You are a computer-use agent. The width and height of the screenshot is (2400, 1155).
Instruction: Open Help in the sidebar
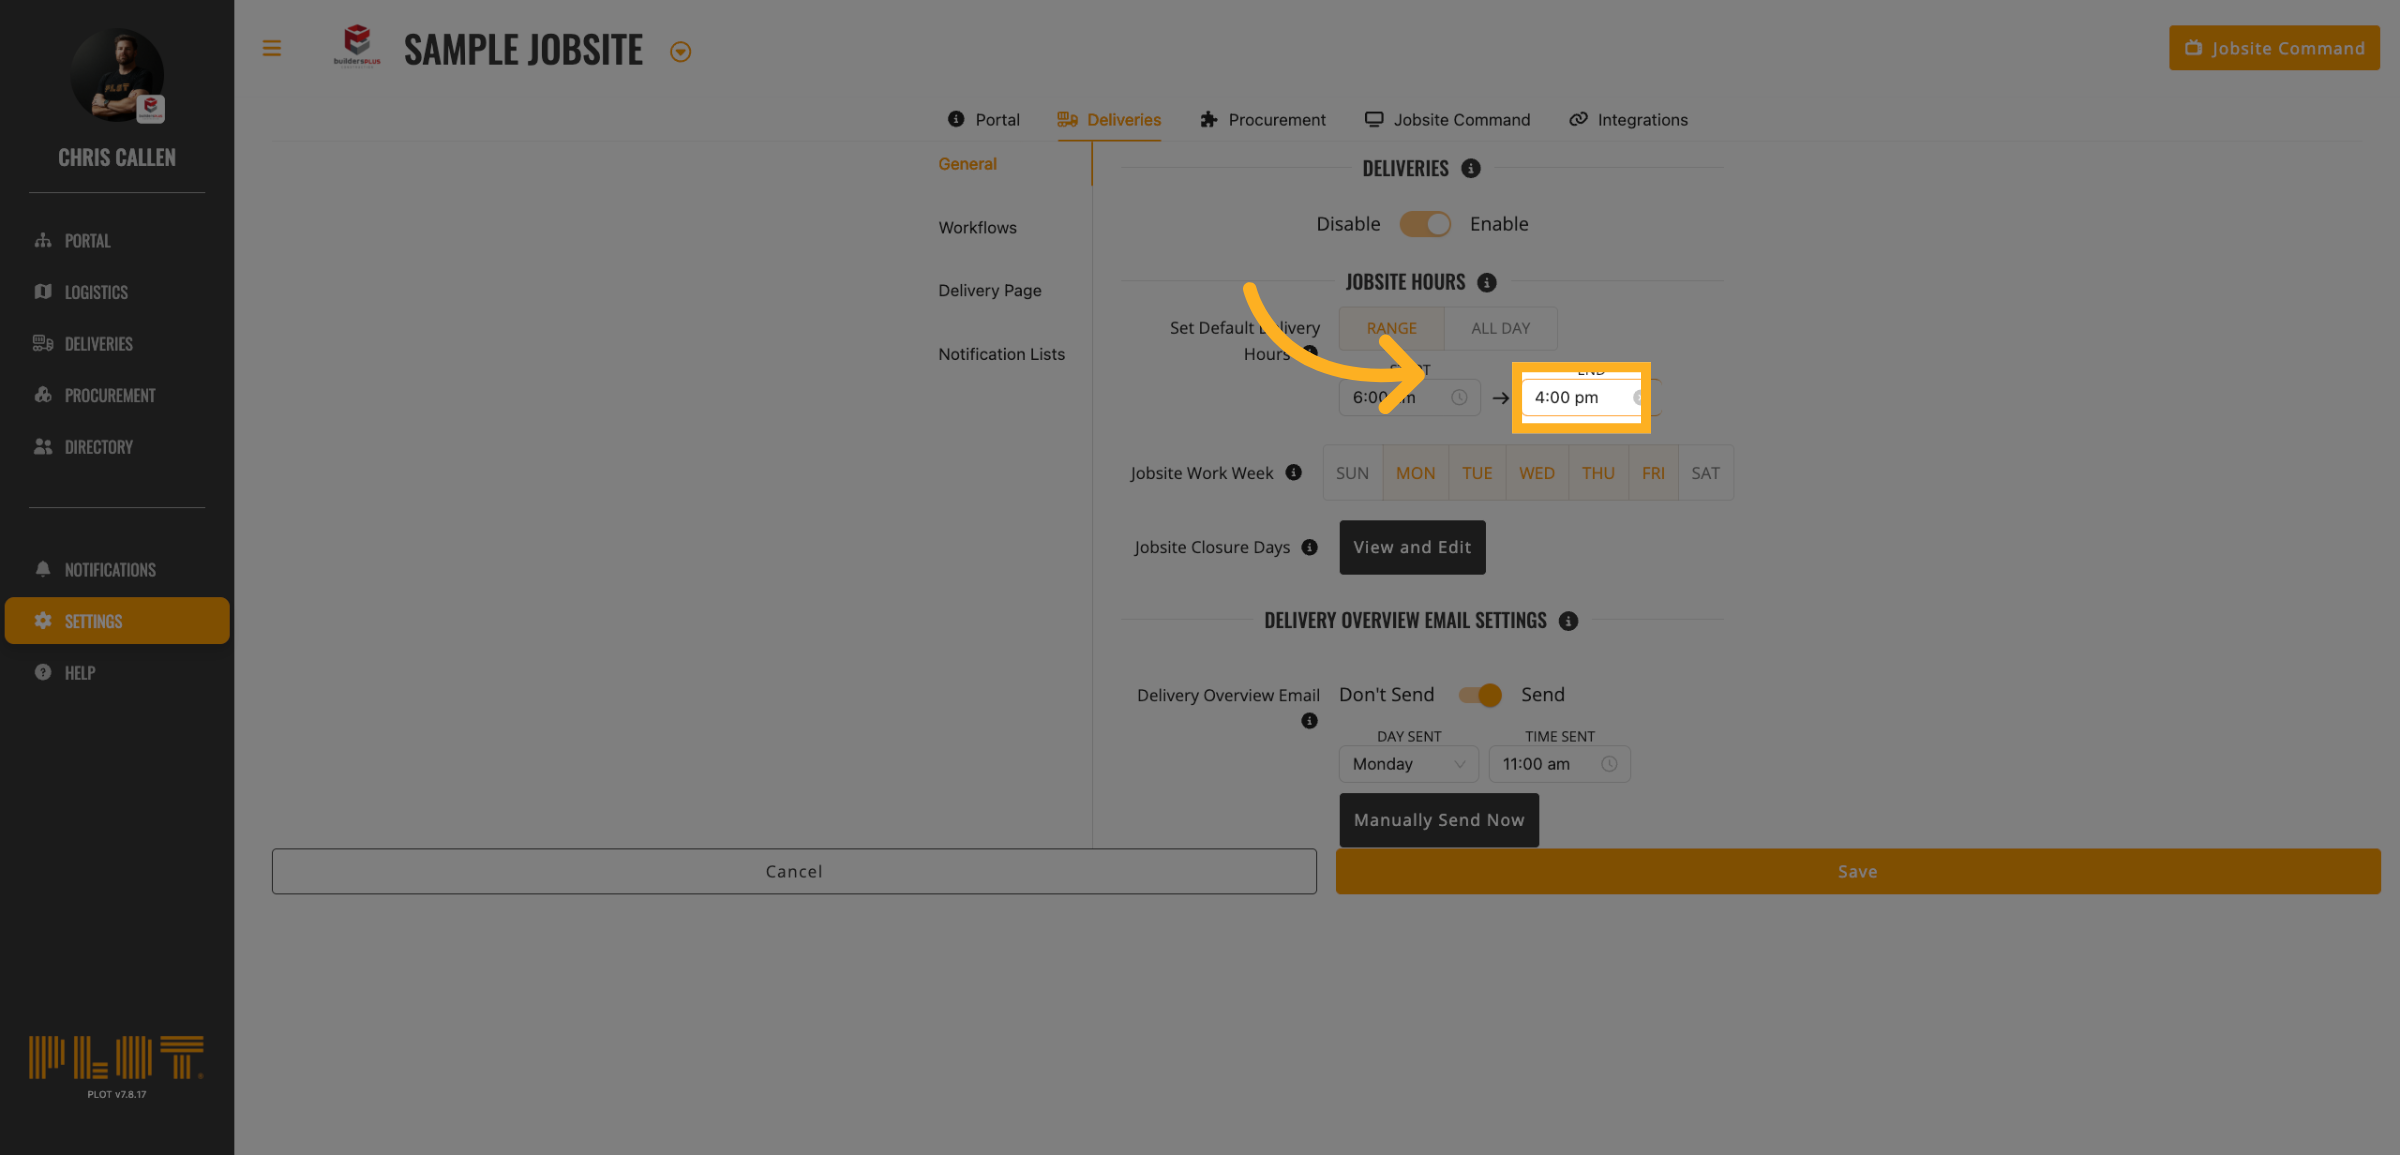point(79,673)
